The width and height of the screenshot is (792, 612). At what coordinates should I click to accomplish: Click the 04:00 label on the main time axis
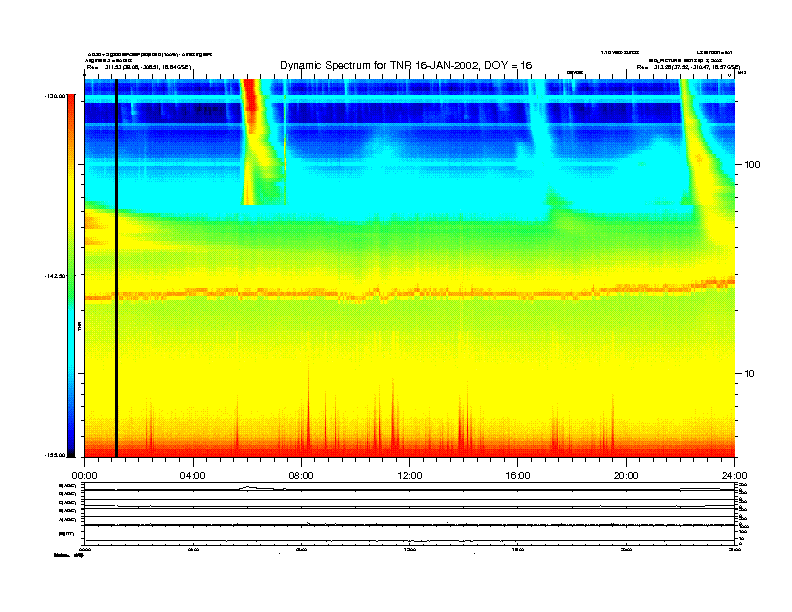[193, 476]
